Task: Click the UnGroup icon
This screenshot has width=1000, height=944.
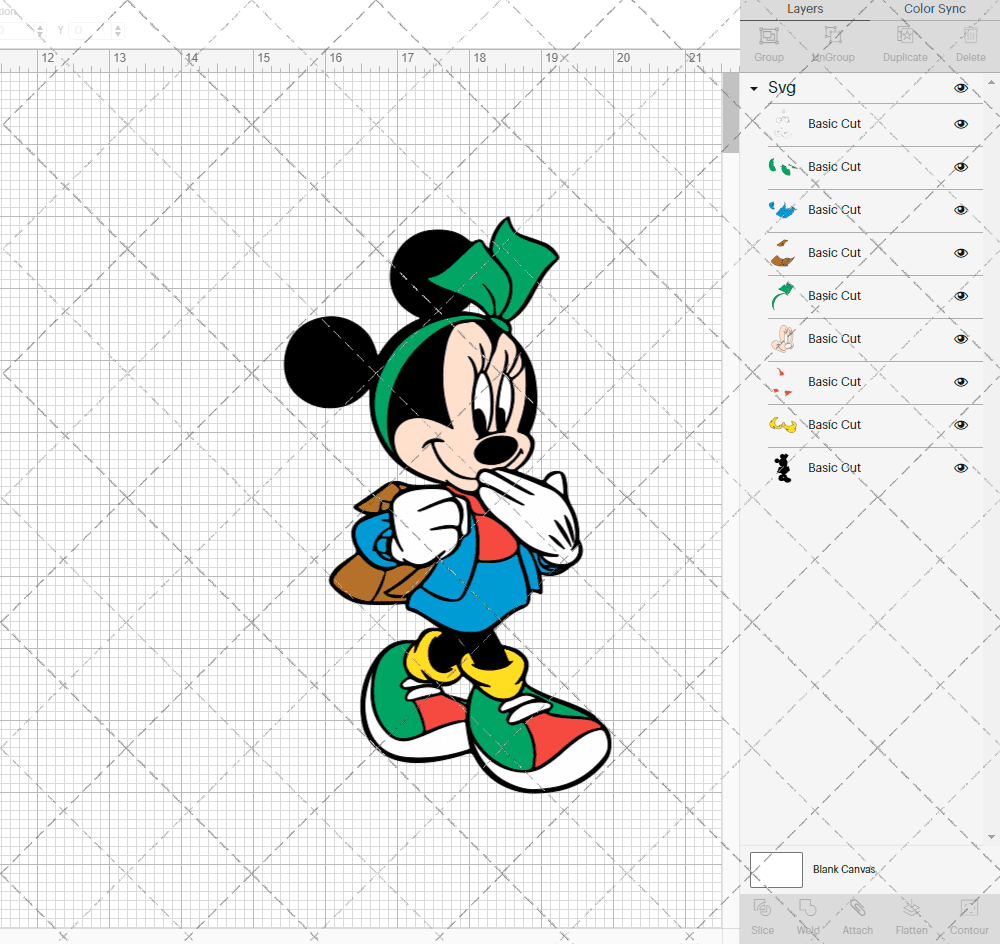Action: (832, 36)
